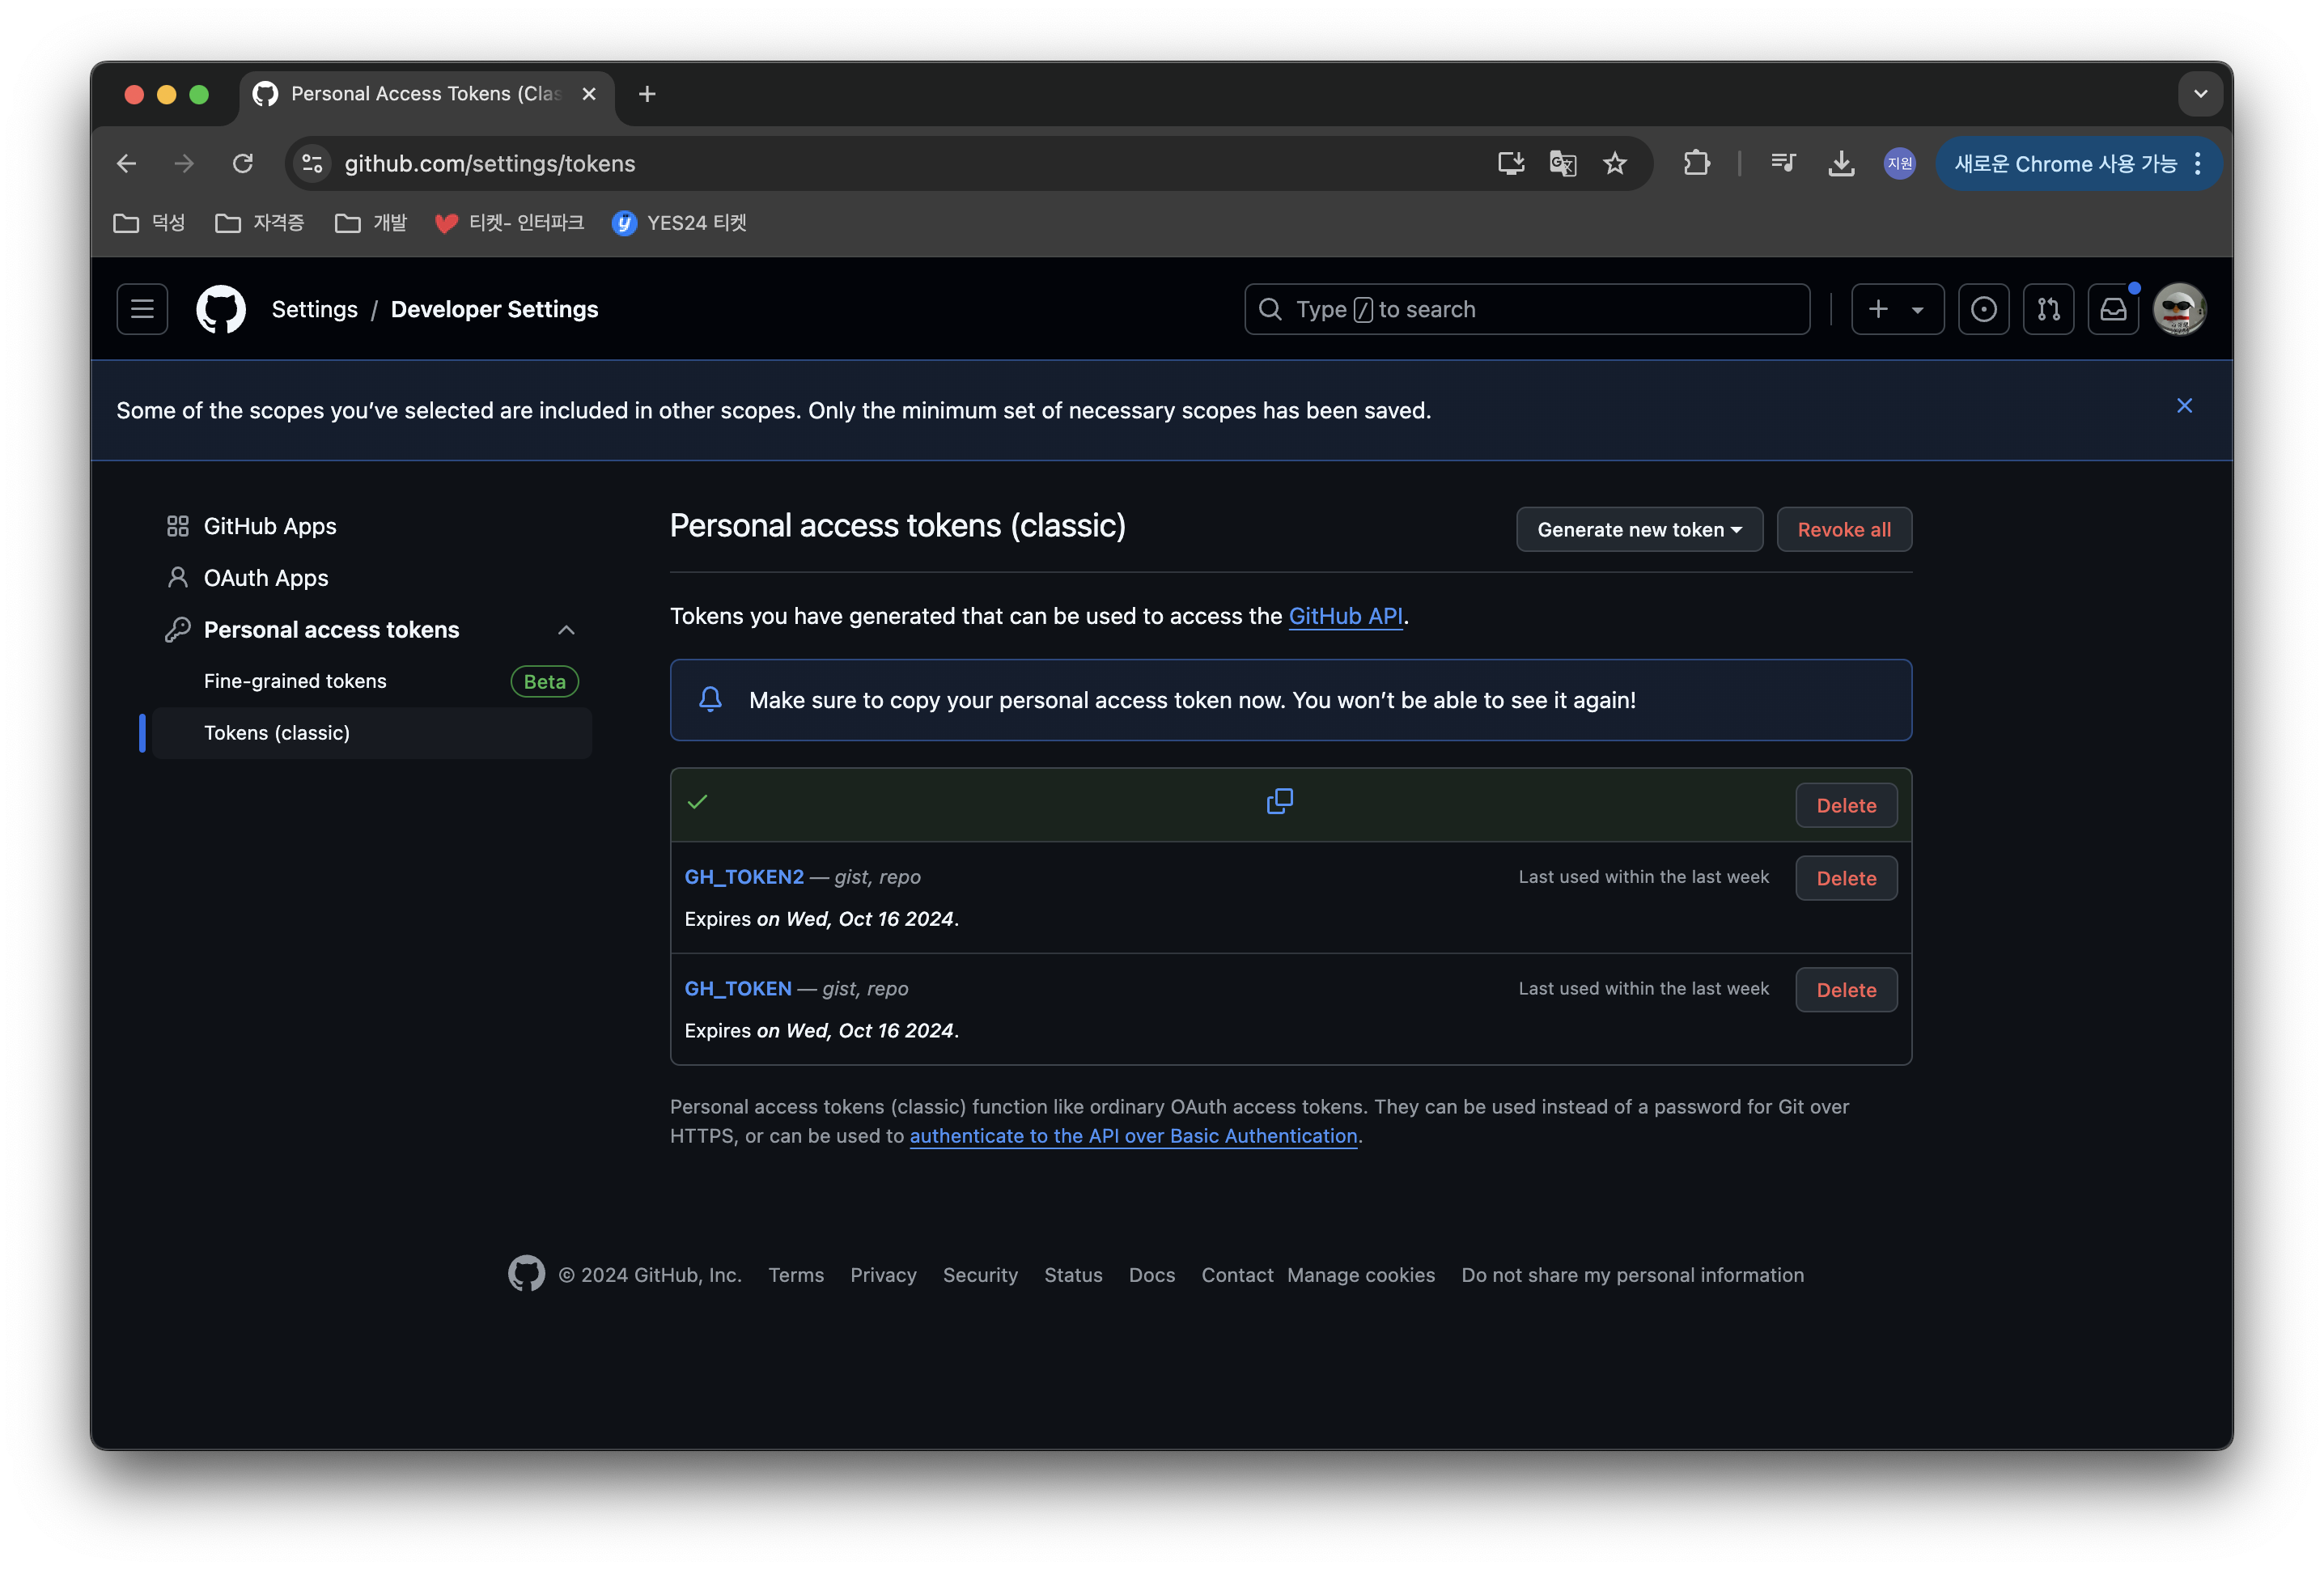Image resolution: width=2324 pixels, height=1570 pixels.
Task: Collapse the Personal access tokens section
Action: tap(566, 630)
